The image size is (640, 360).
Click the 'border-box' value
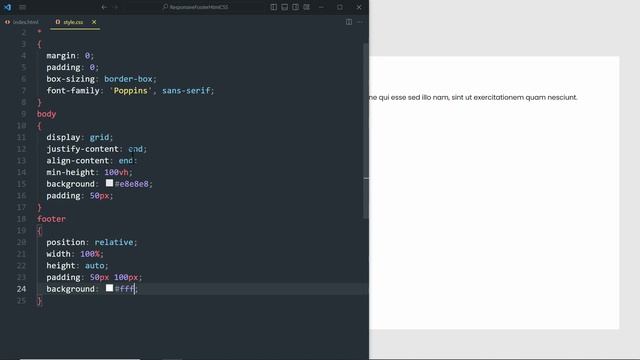pos(128,79)
